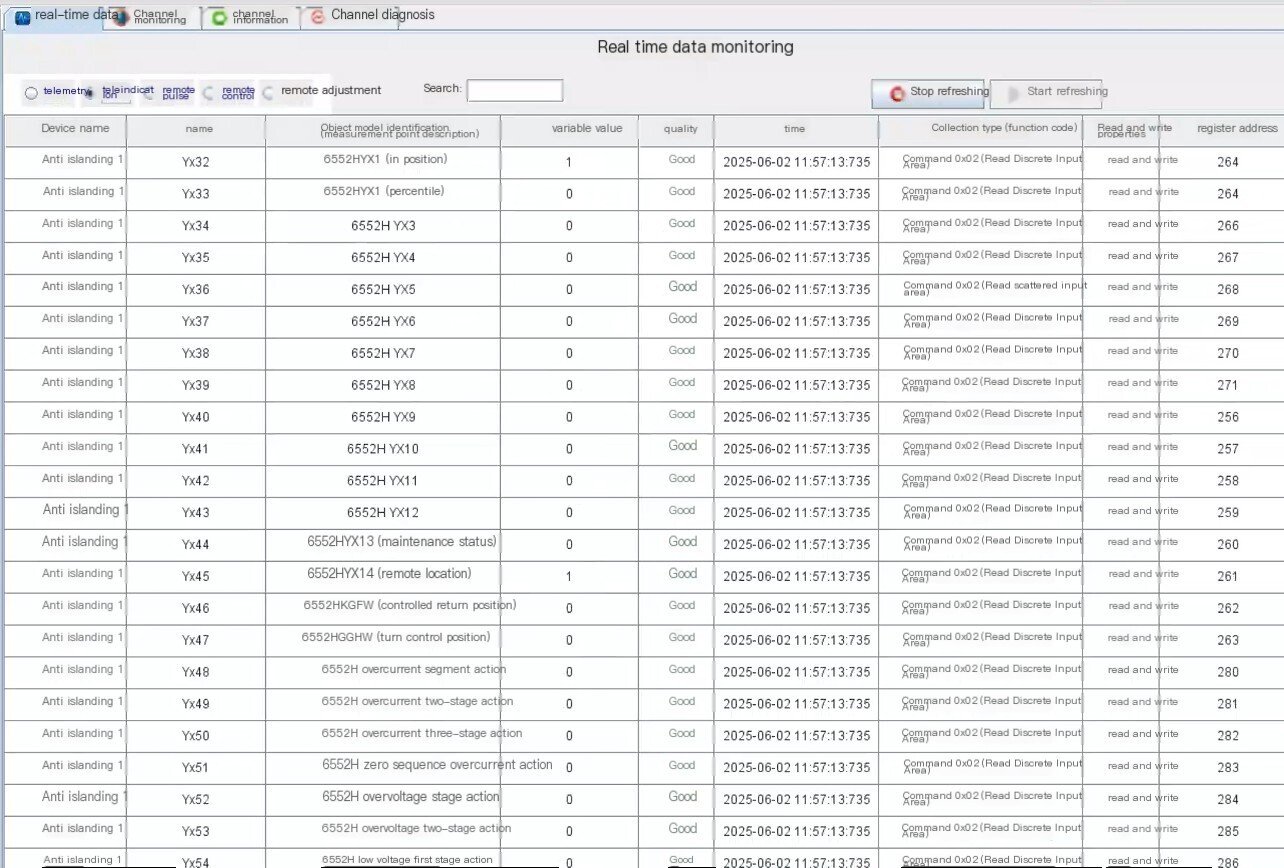
Task: Click the Yx42 name cell
Action: [196, 482]
